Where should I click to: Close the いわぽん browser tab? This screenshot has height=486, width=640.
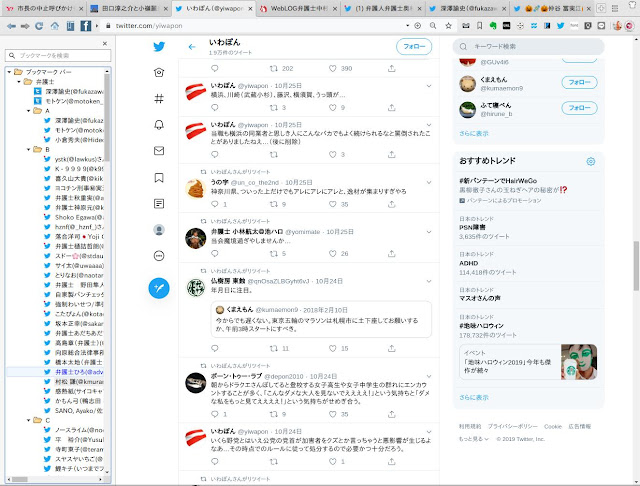pos(250,9)
